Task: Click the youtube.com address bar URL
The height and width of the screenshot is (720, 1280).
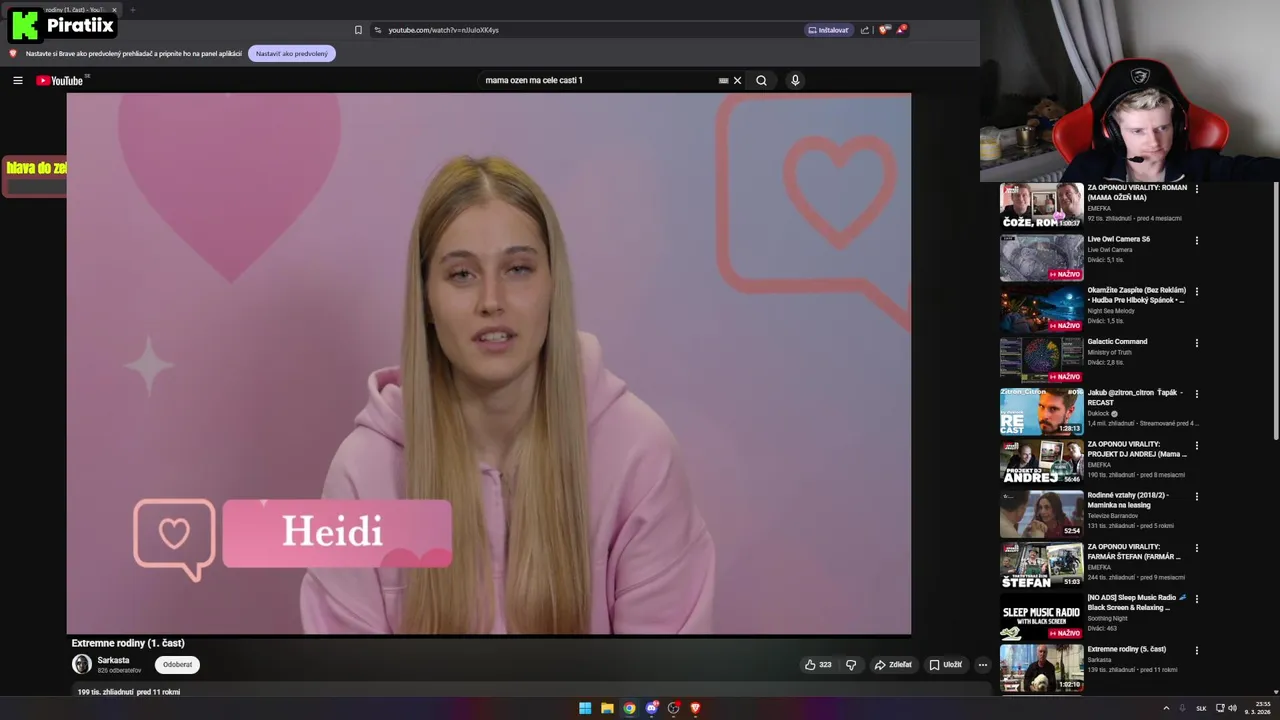Action: point(443,30)
